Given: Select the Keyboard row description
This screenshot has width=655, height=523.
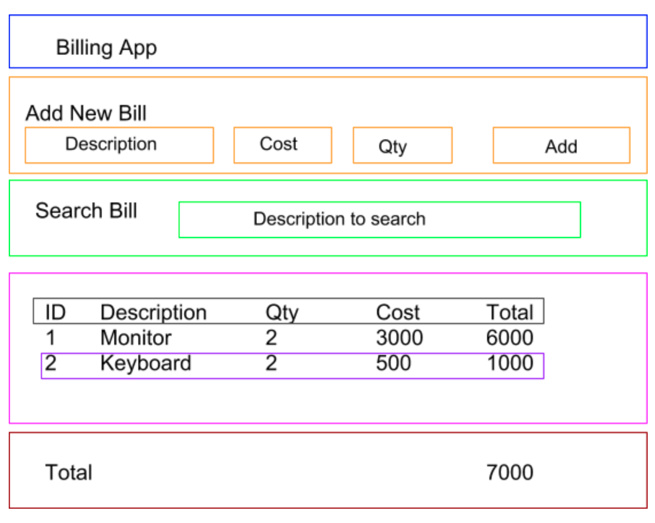Looking at the screenshot, I should [x=145, y=363].
